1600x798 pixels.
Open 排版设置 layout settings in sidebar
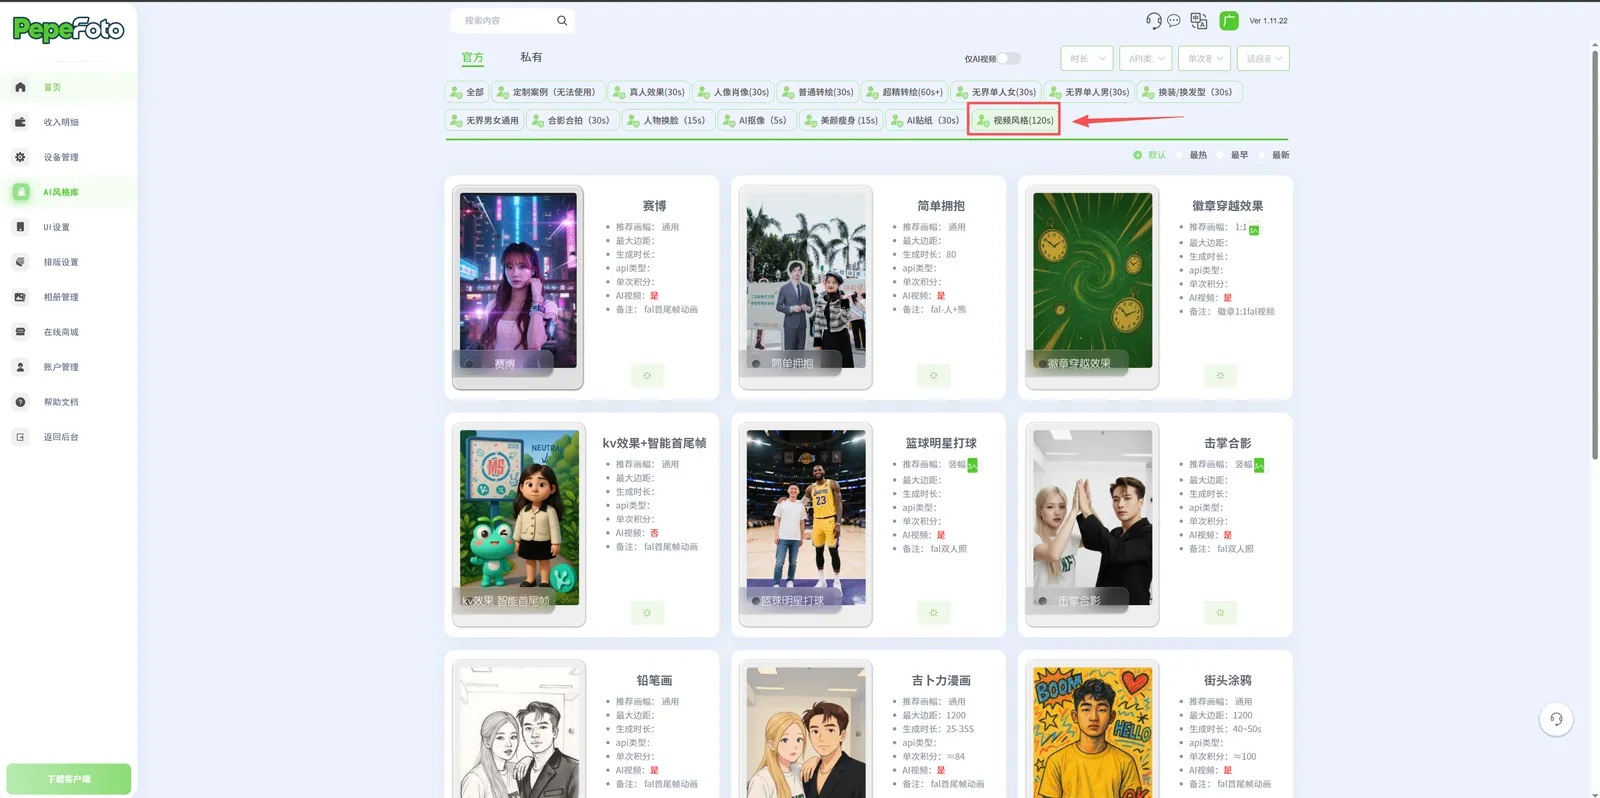(68, 262)
